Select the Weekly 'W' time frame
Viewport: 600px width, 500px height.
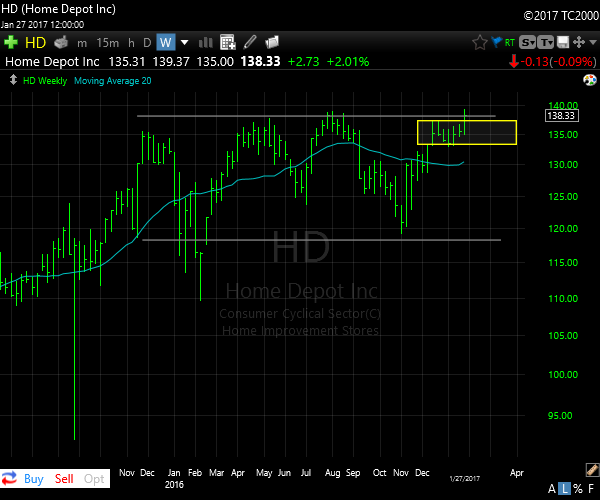pyautogui.click(x=166, y=42)
